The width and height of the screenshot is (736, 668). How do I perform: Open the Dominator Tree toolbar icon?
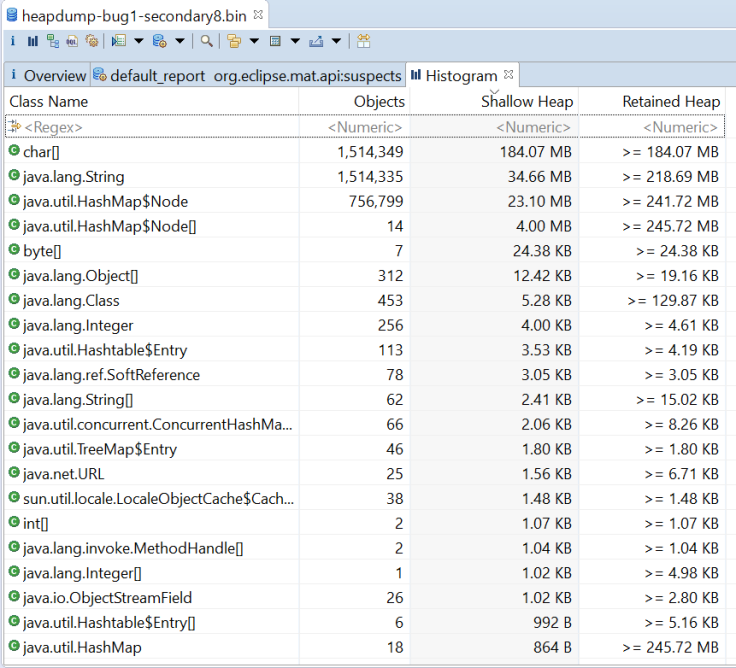53,41
